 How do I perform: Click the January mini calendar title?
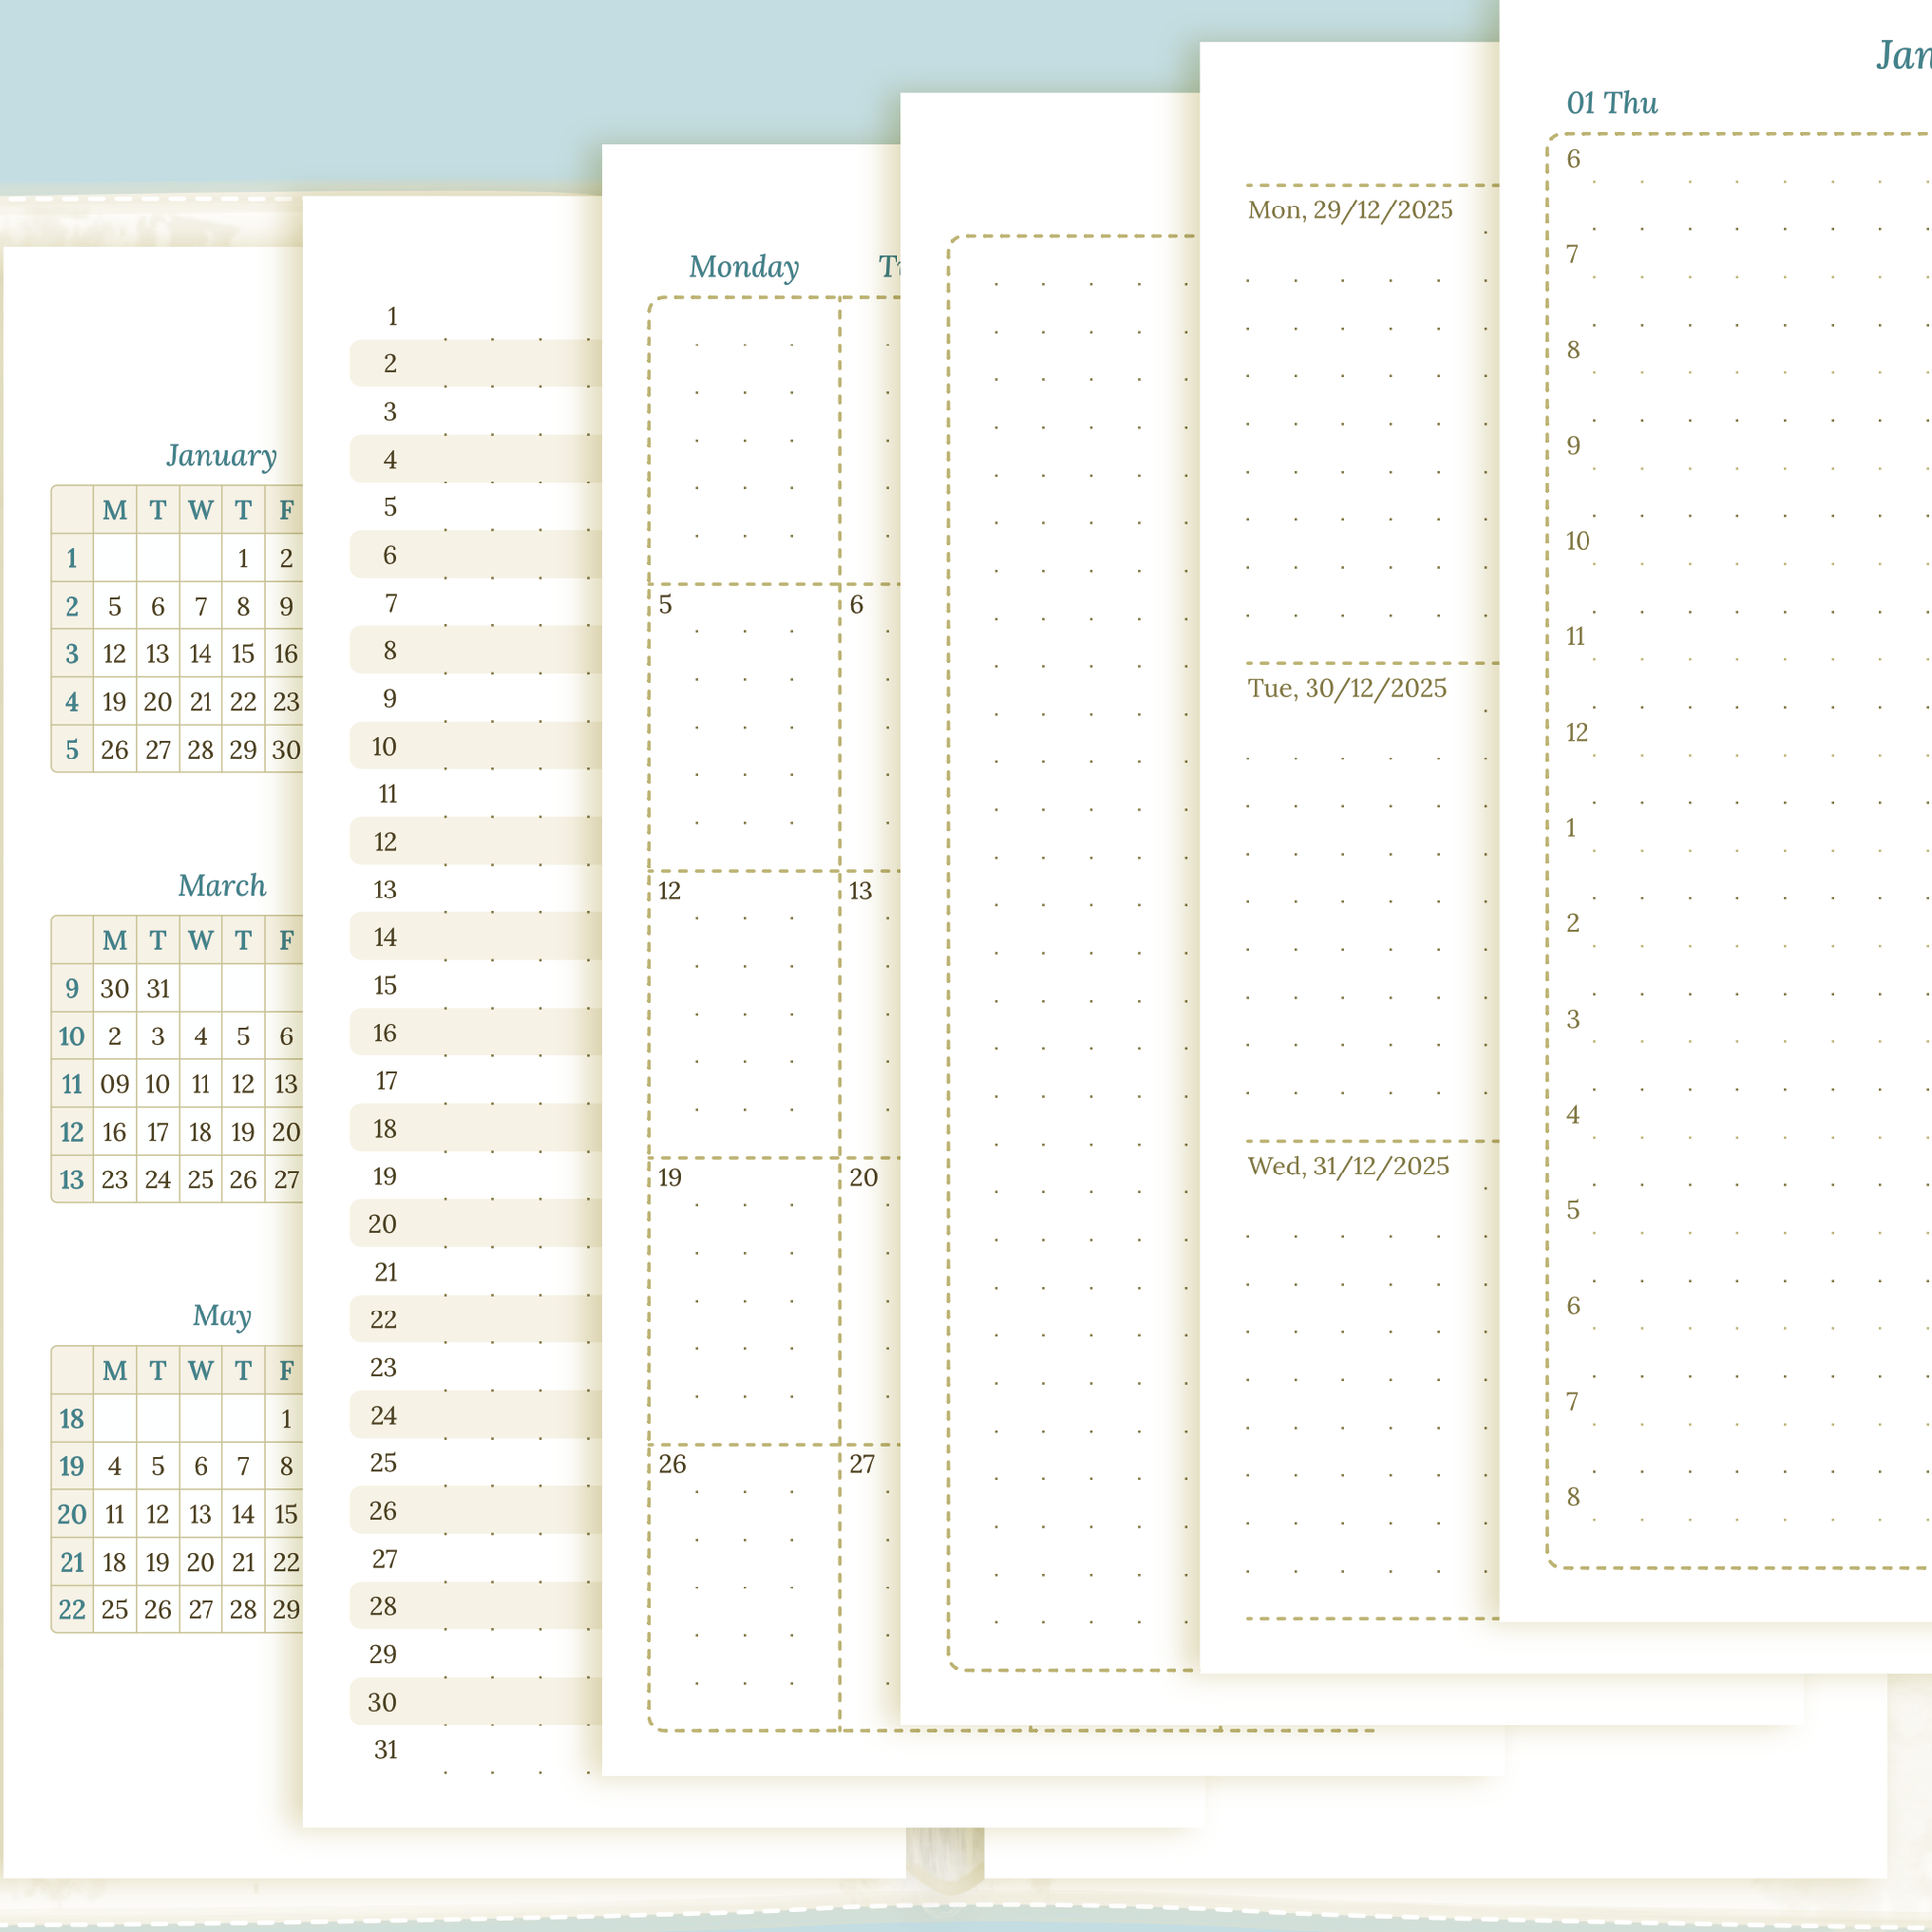click(x=221, y=456)
